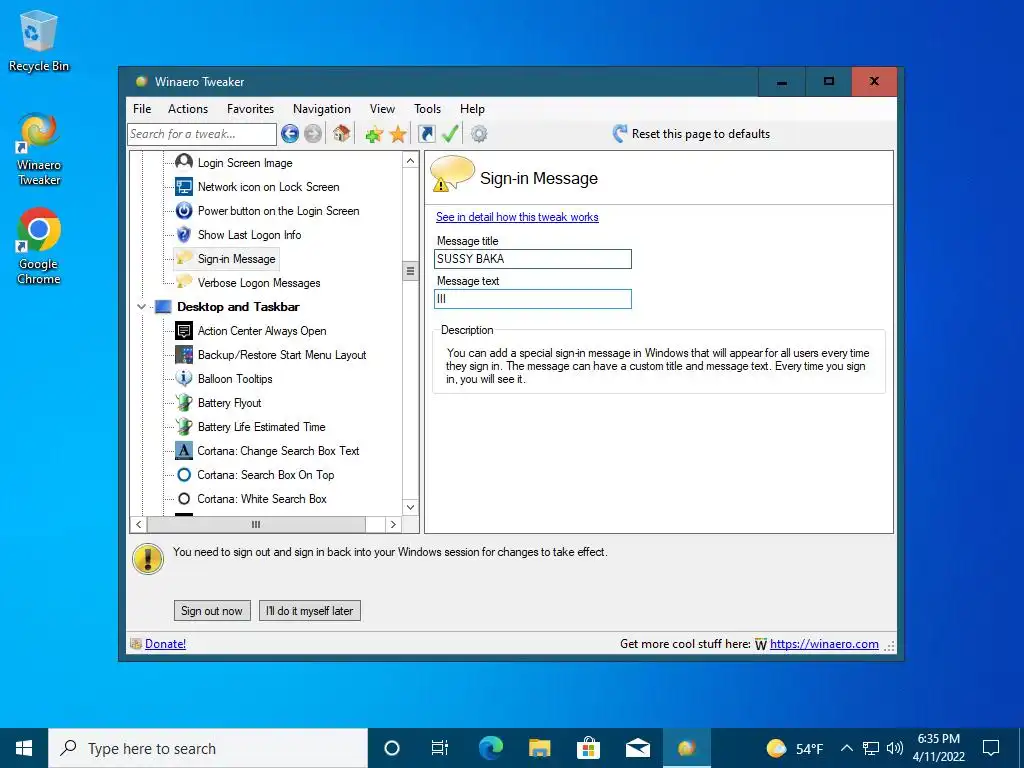Viewport: 1024px width, 768px height.
Task: Click the Sign out now button
Action: pyautogui.click(x=212, y=611)
